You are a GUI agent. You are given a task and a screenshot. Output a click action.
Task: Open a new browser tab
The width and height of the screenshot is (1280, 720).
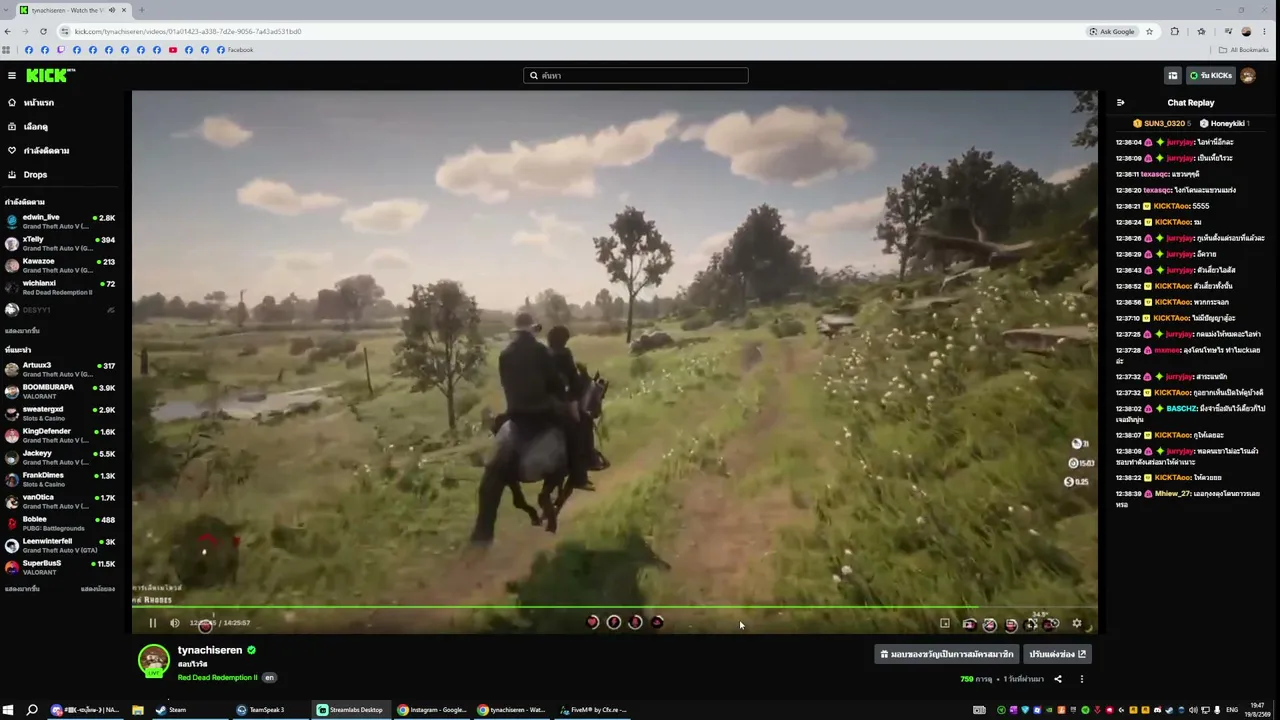(141, 10)
